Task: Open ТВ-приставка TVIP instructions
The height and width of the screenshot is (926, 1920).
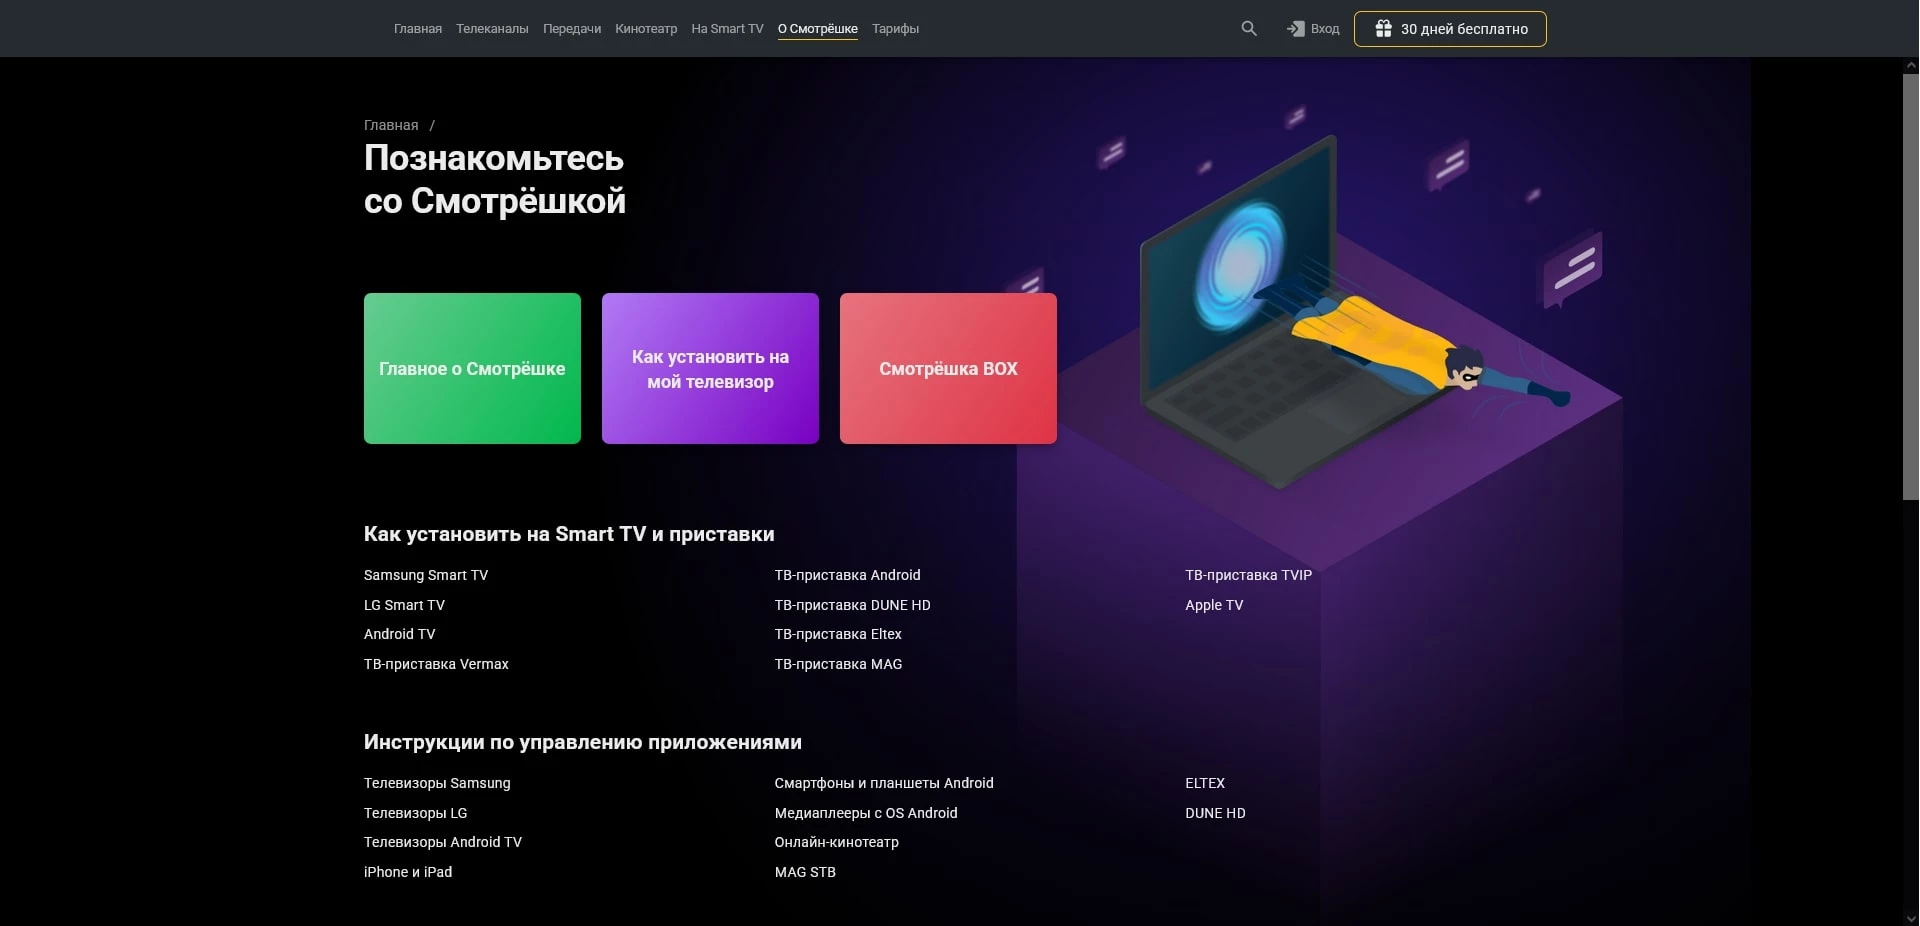Action: [x=1248, y=575]
